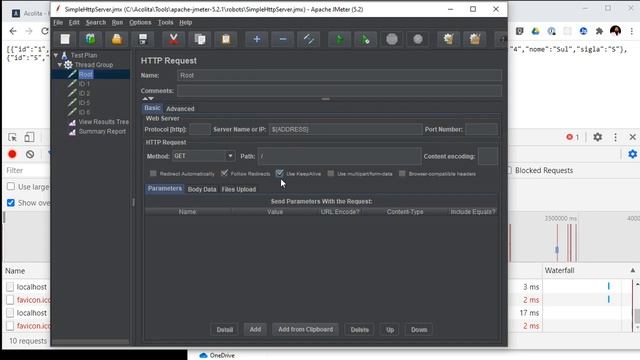Click the DevTools Filter input field

(x=27, y=170)
